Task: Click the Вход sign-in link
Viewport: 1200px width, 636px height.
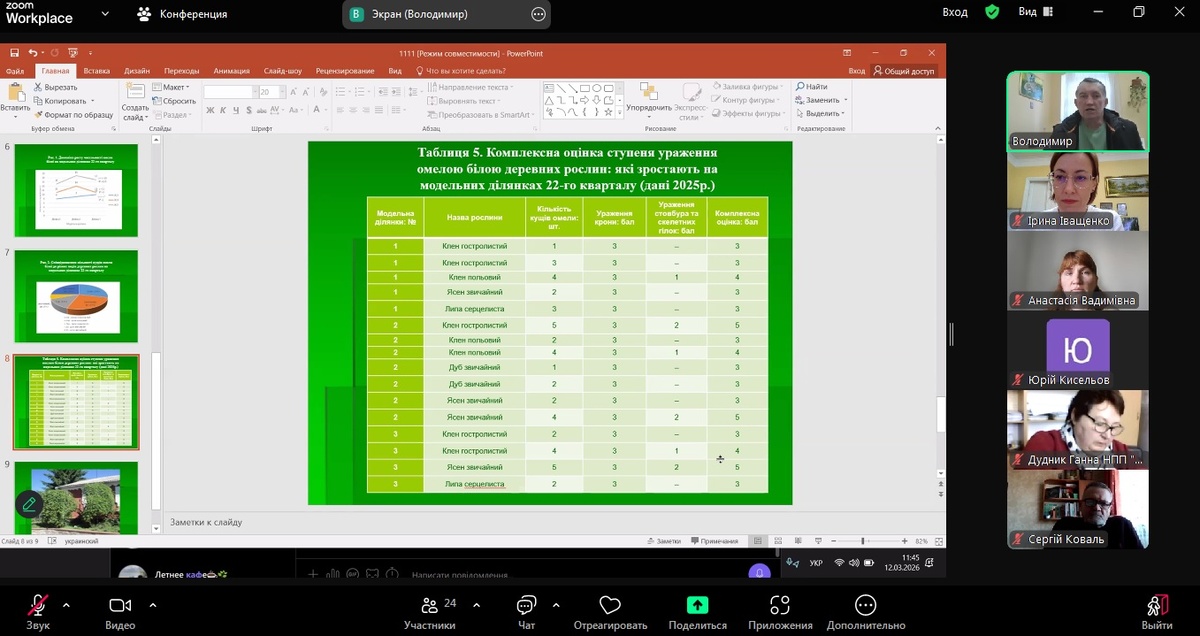Action: (955, 12)
